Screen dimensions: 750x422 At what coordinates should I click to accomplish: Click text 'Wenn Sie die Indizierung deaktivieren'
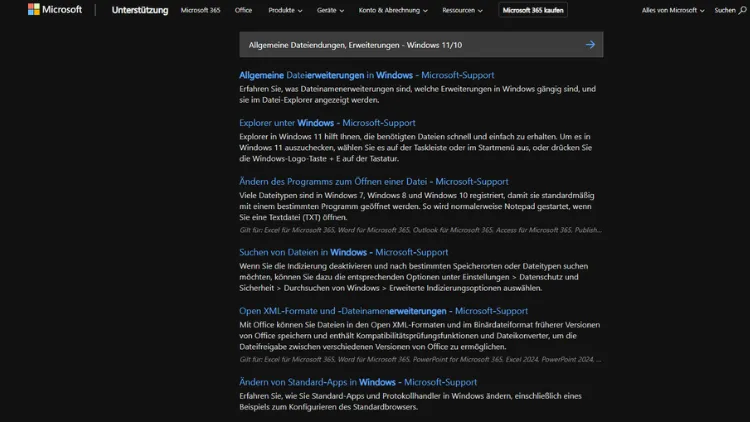[306, 266]
